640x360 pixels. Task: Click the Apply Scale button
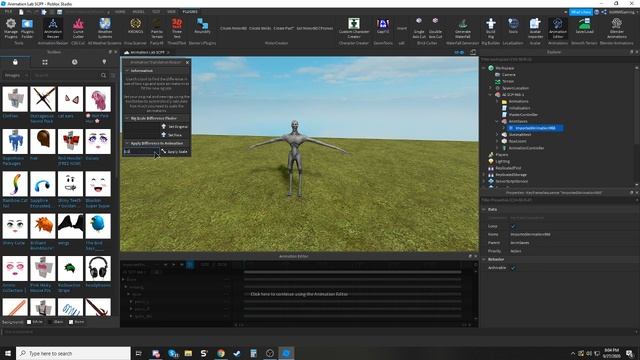(x=174, y=151)
